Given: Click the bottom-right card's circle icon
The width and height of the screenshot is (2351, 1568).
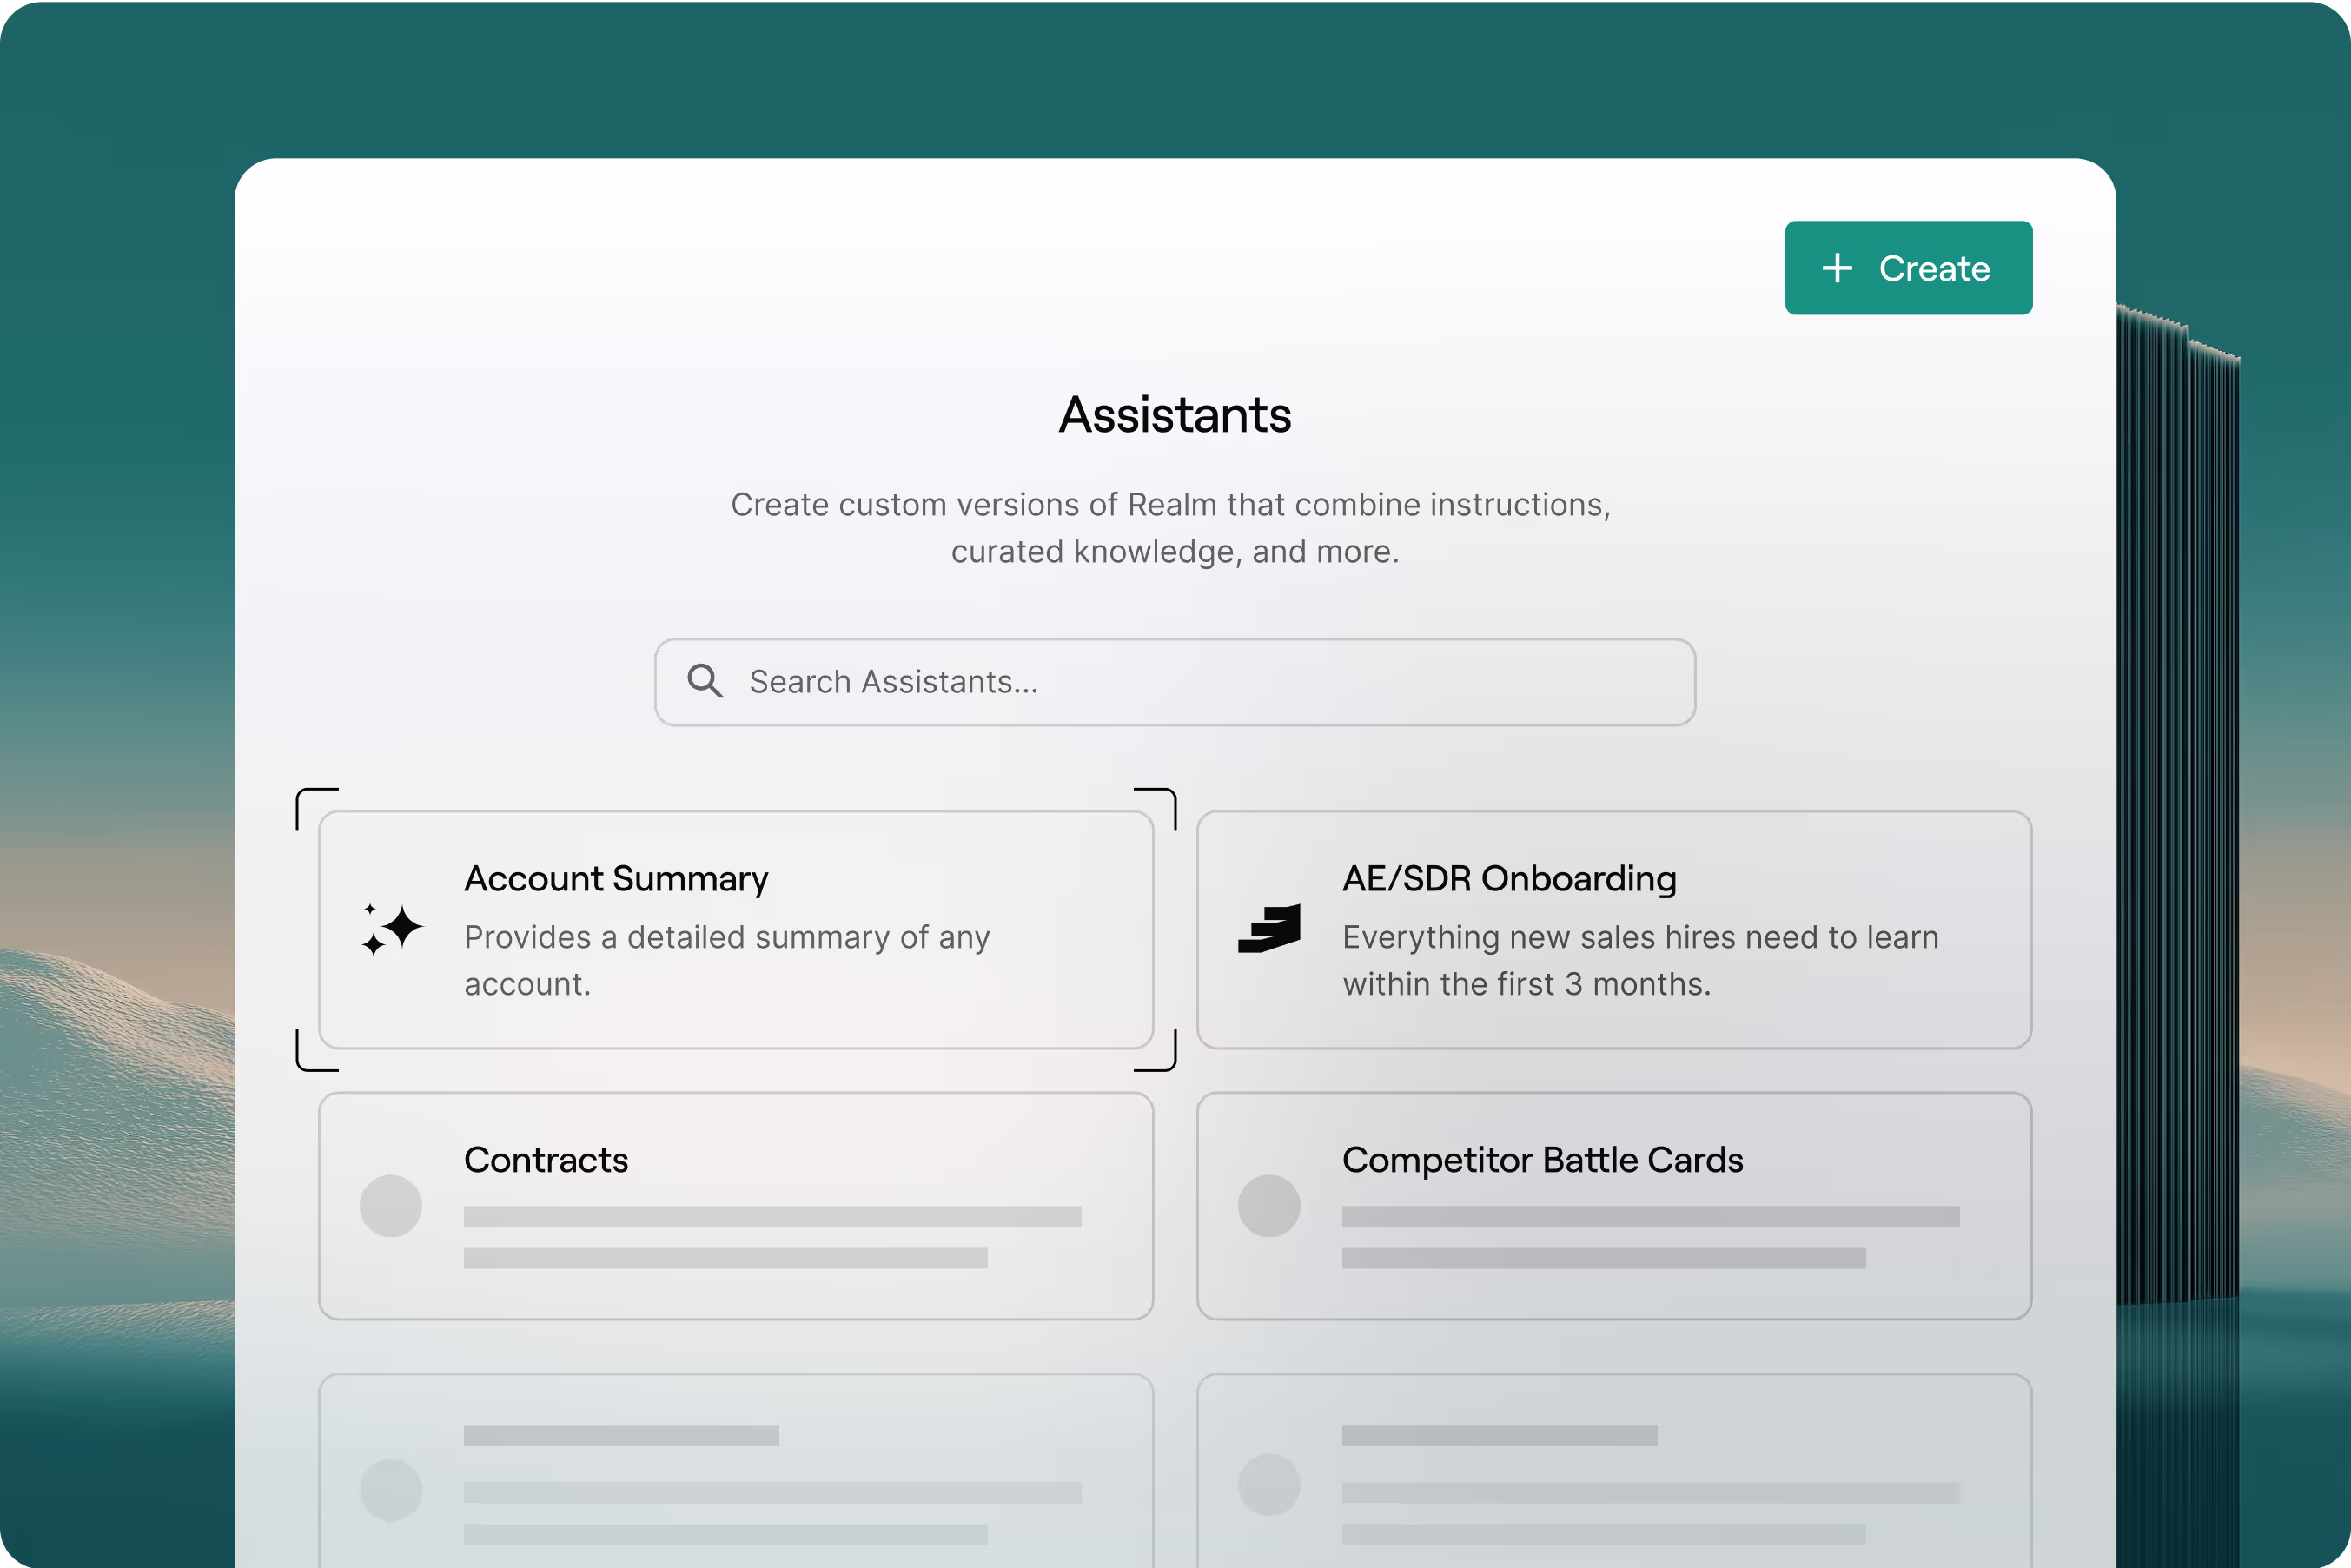Looking at the screenshot, I should click(x=1269, y=1485).
